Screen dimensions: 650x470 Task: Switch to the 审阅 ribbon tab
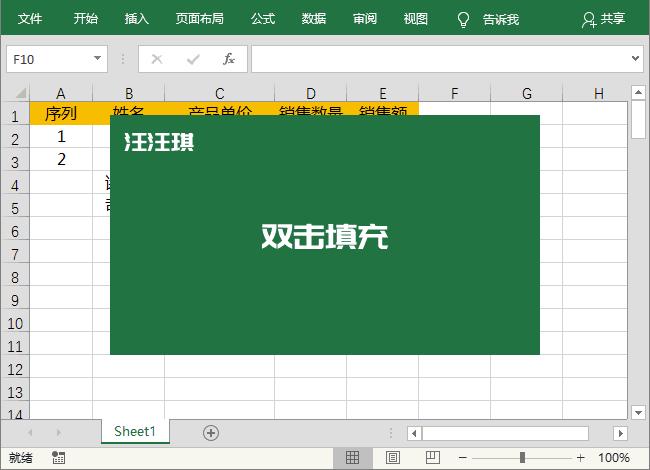coord(365,19)
